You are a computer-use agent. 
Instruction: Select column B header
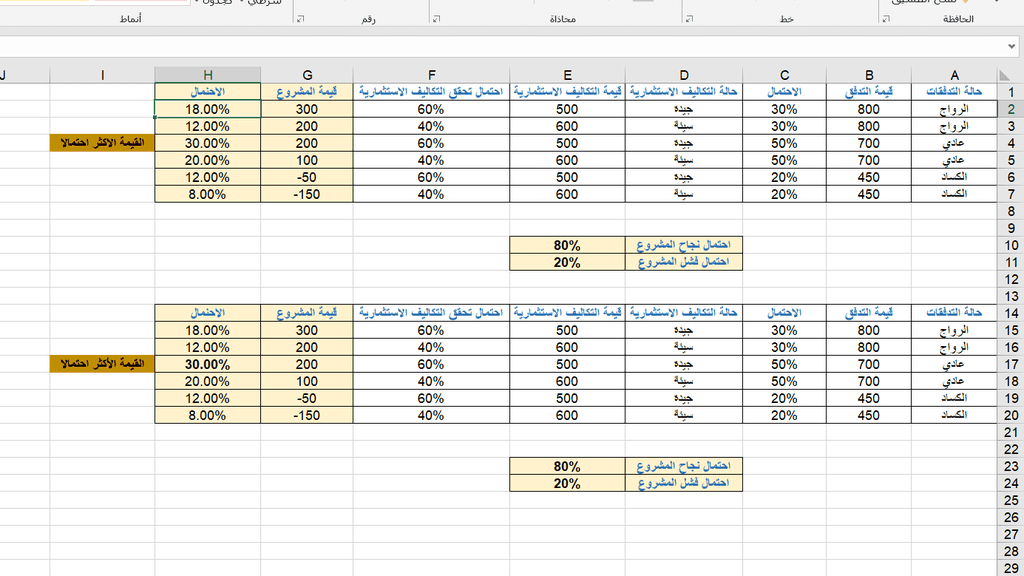869,75
